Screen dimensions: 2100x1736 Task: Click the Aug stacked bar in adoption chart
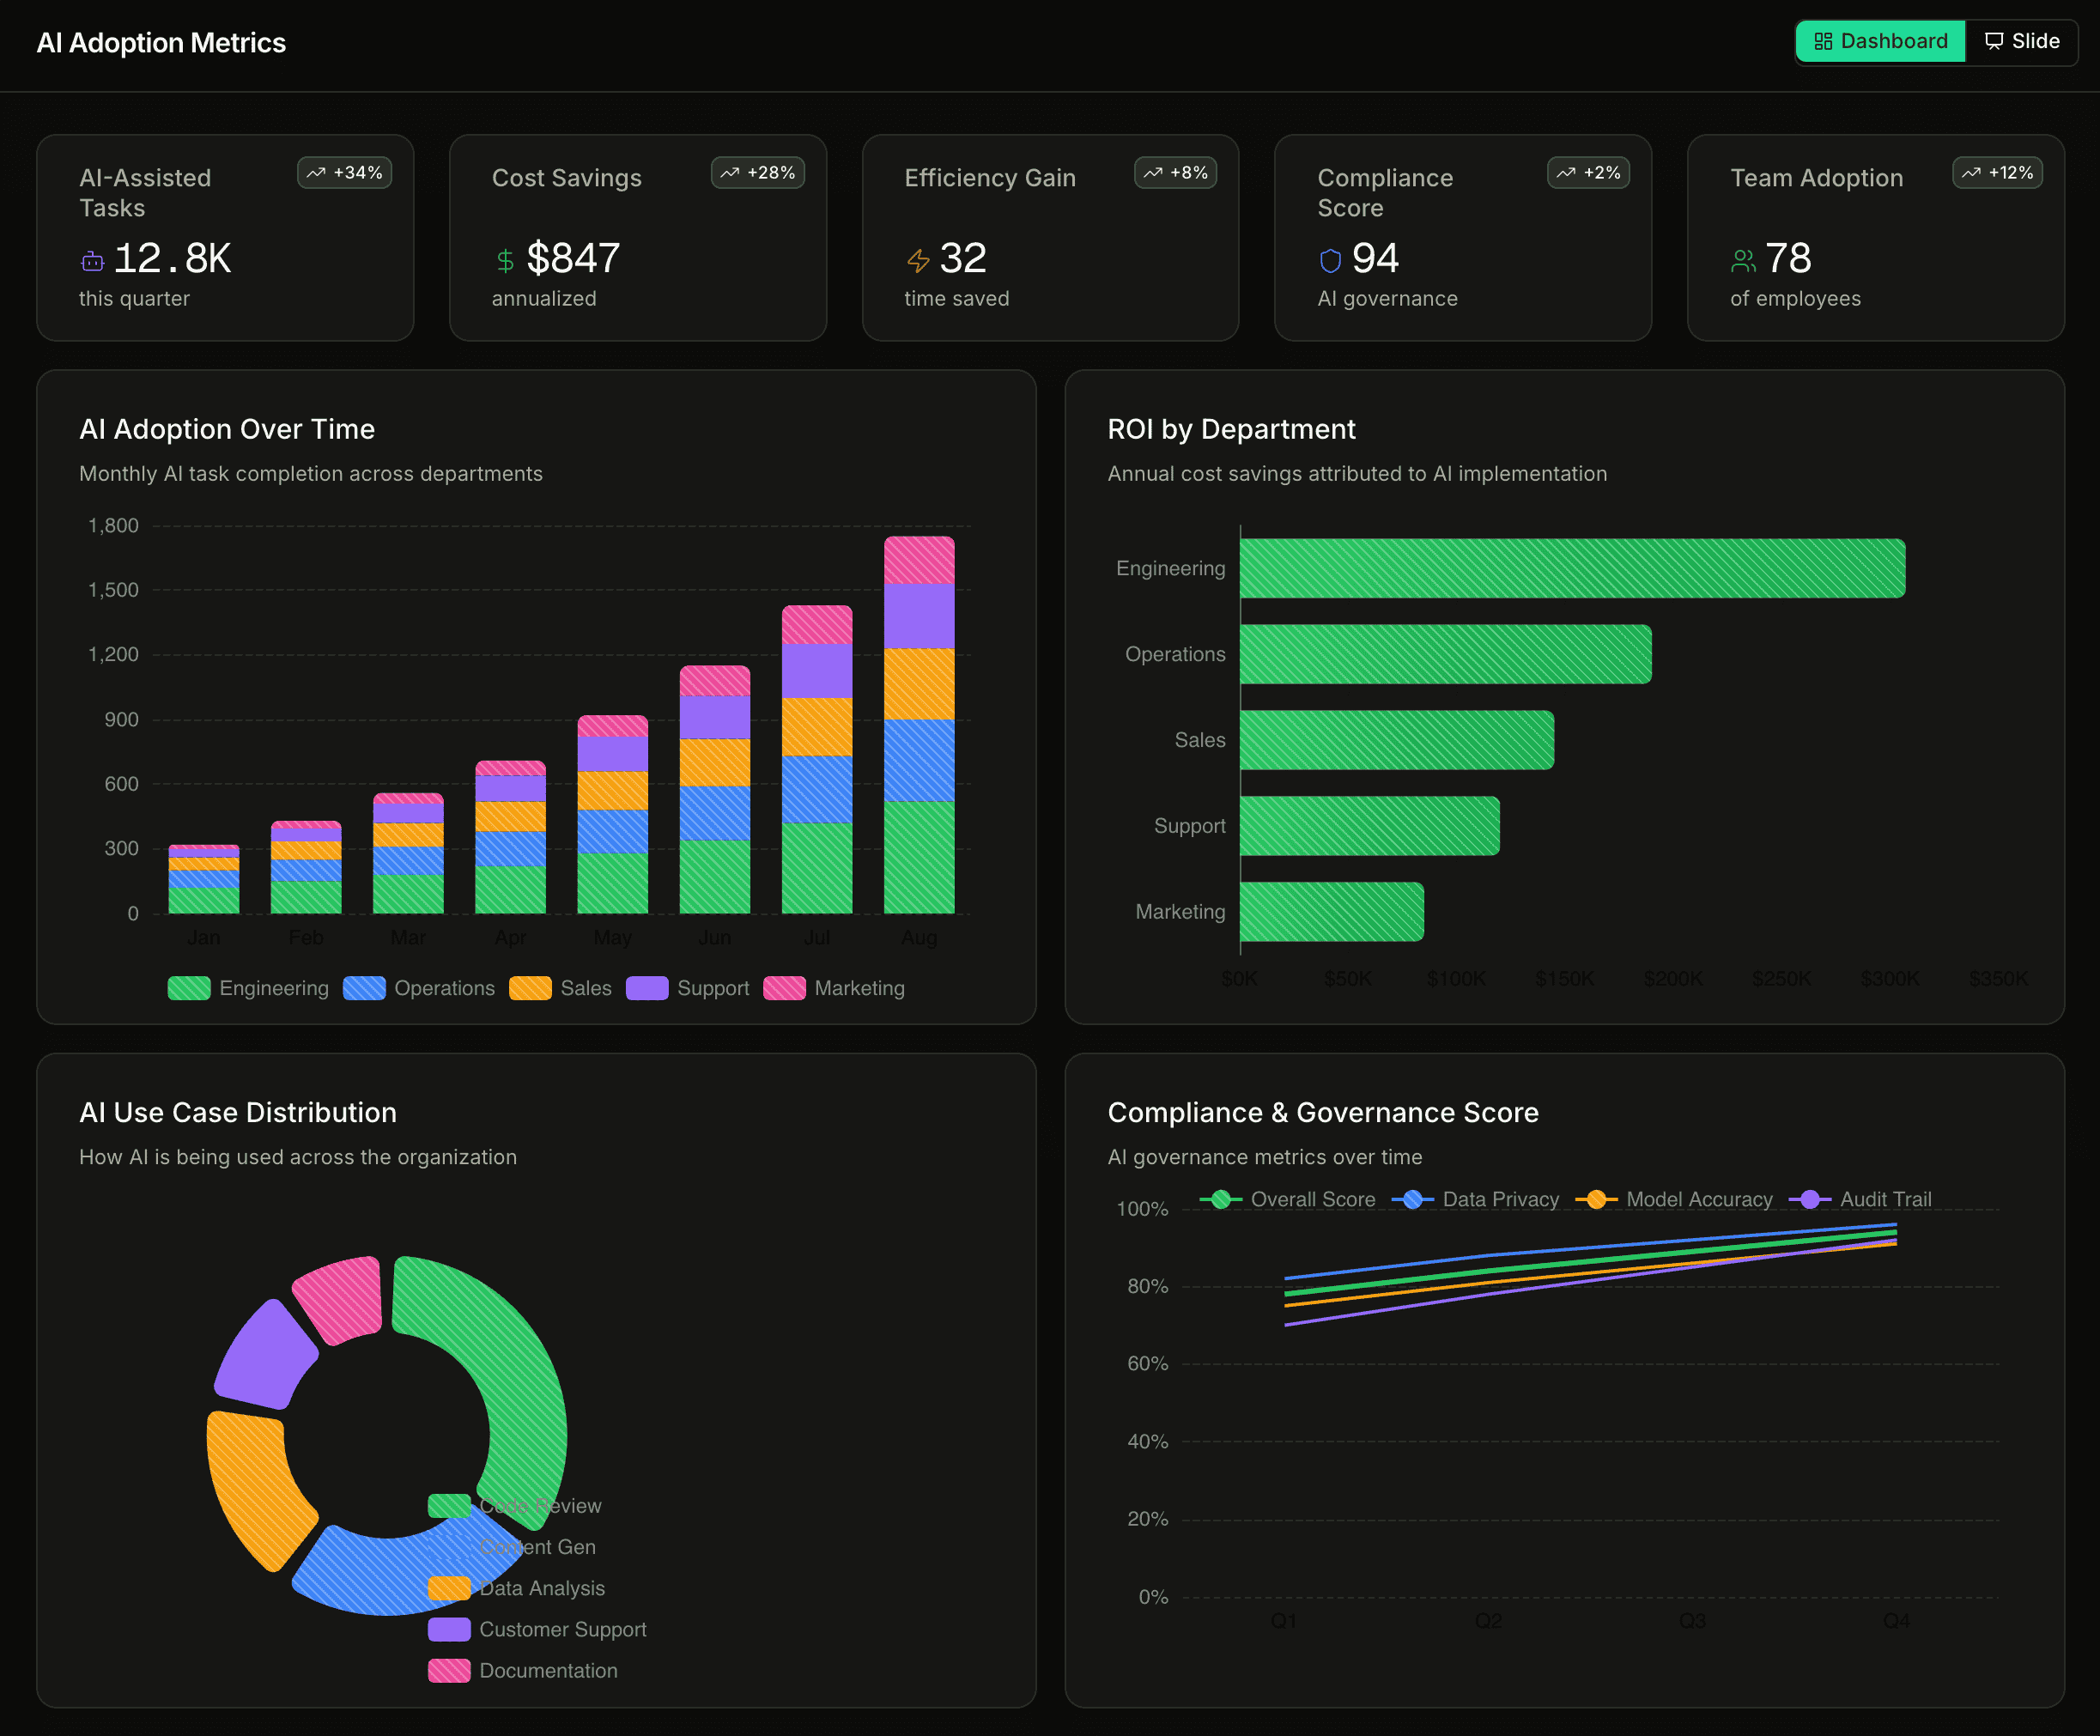tap(919, 725)
